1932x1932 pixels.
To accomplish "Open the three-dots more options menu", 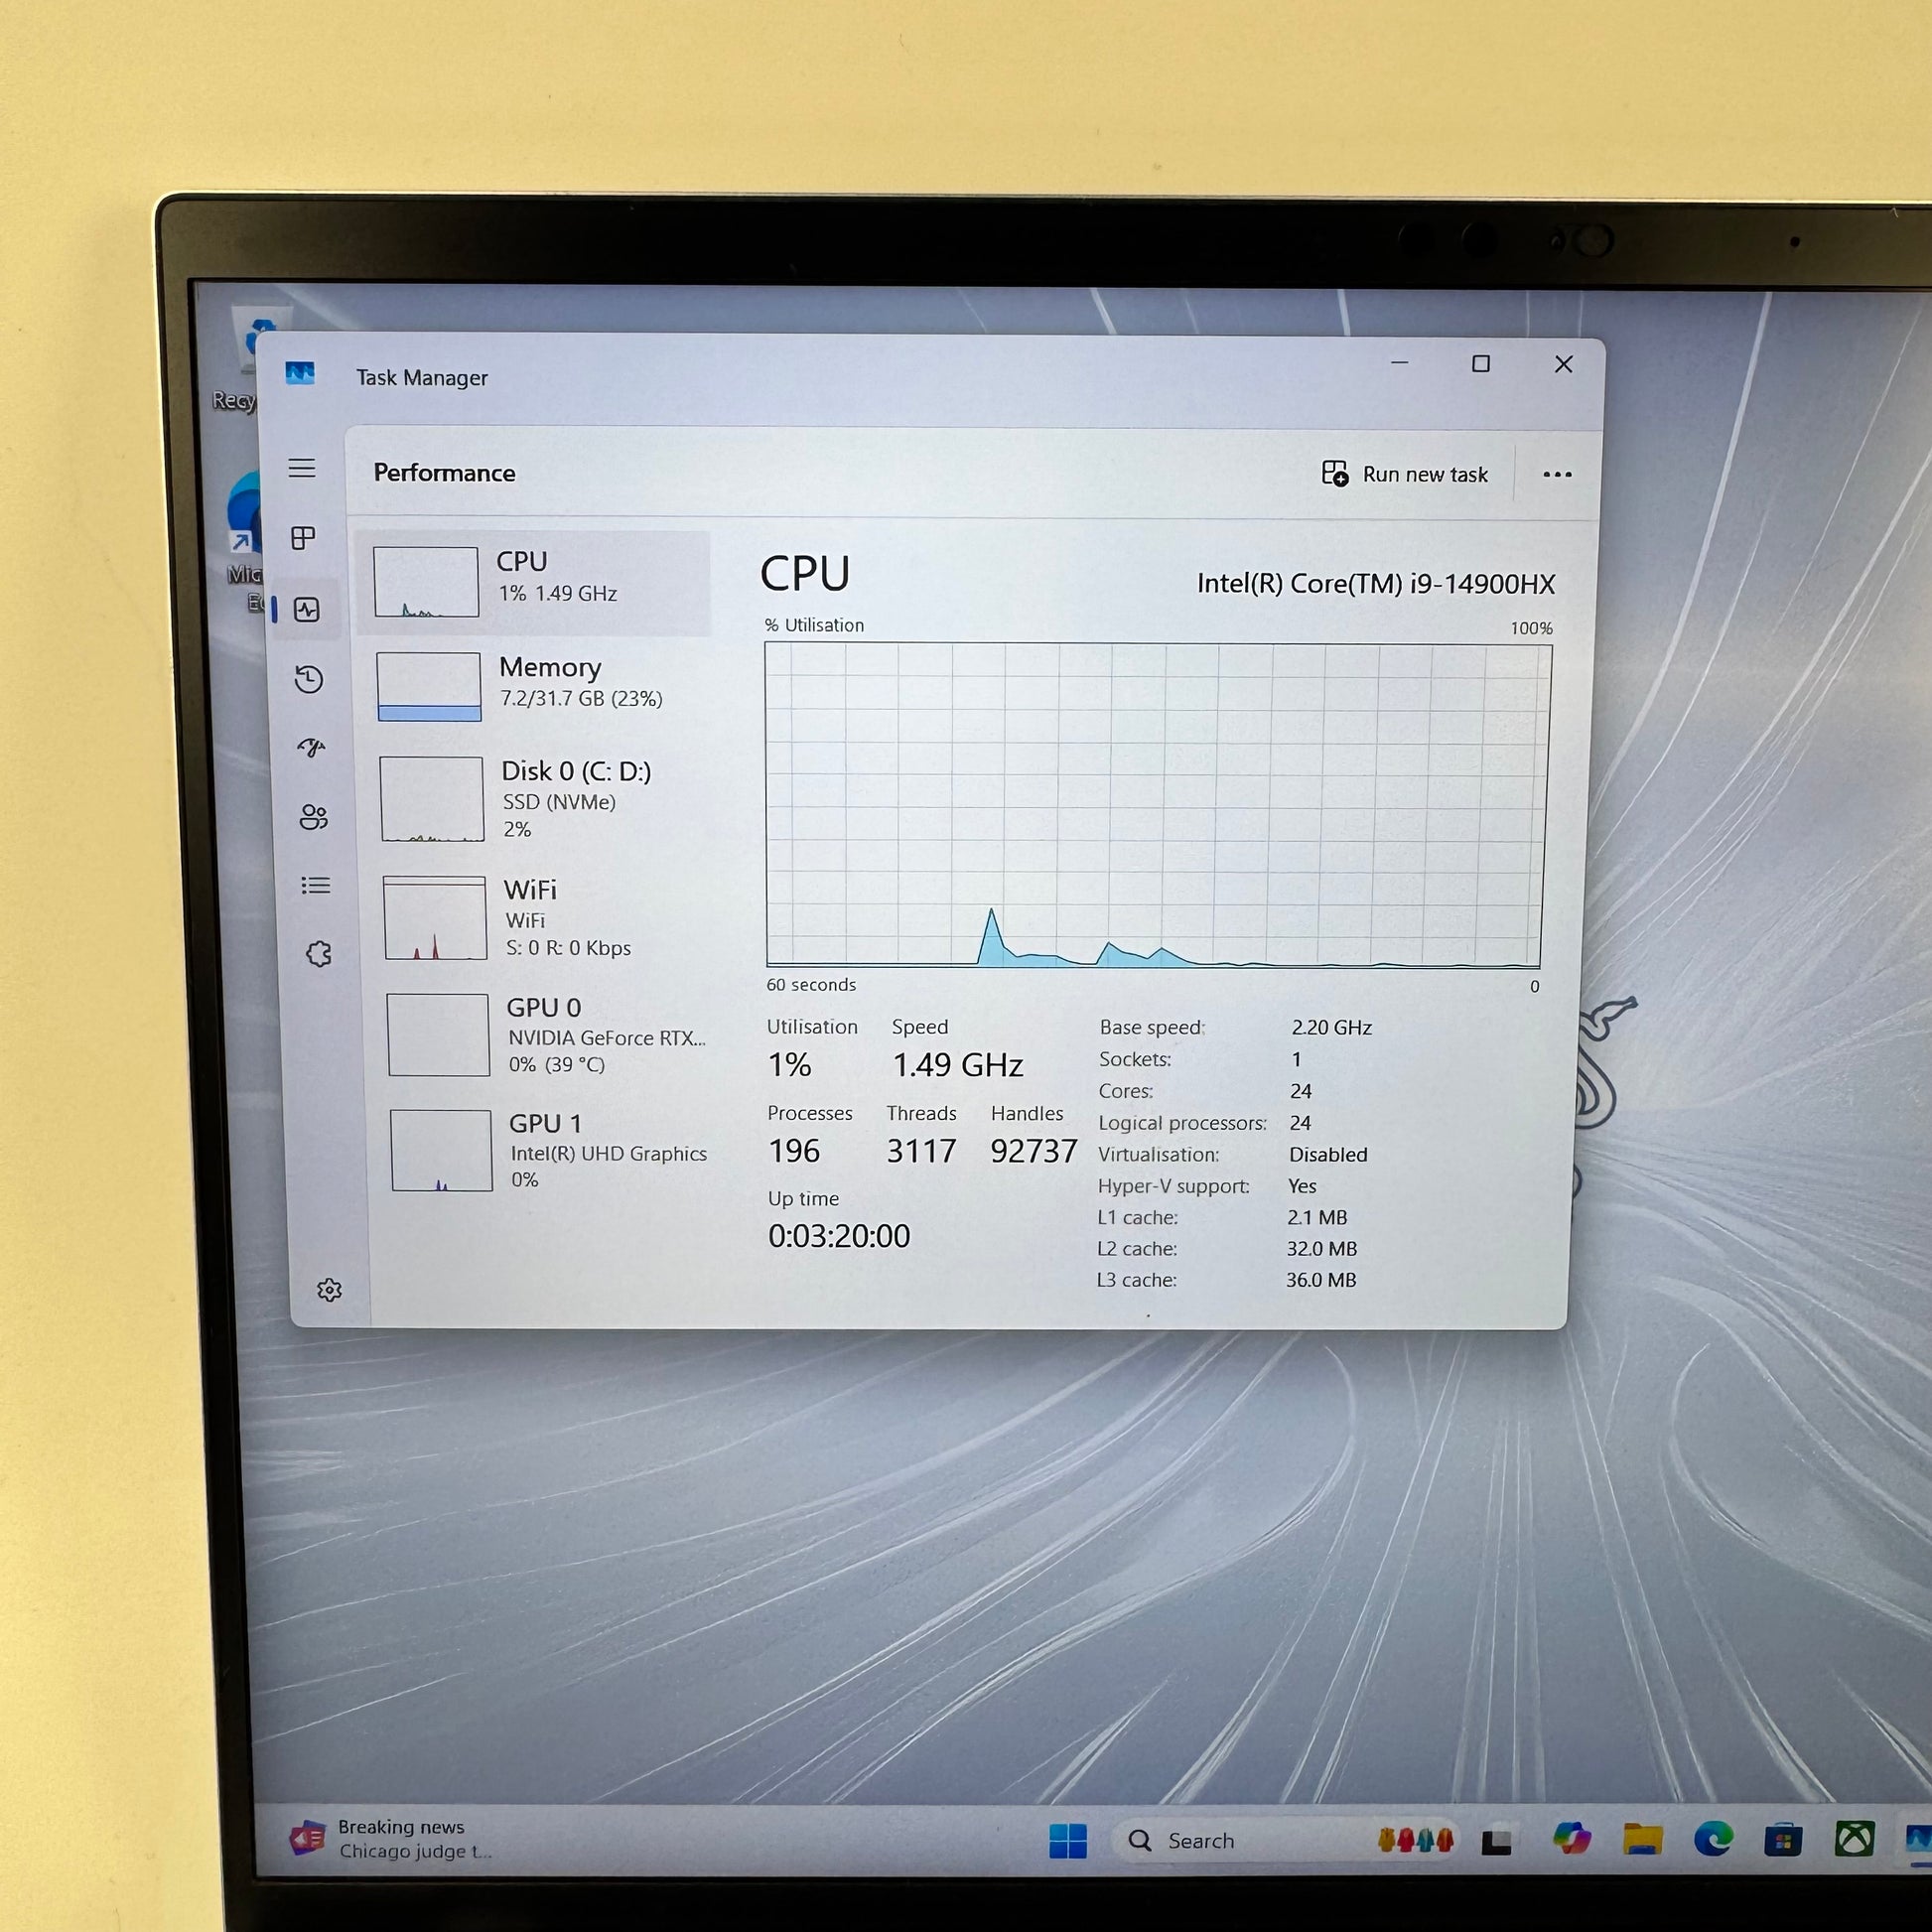I will click(x=1556, y=475).
